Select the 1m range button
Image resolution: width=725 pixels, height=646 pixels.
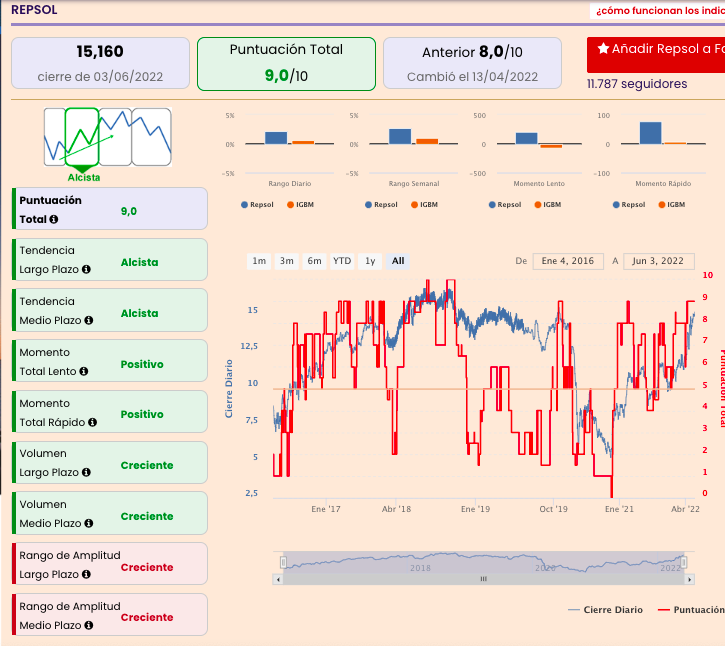[259, 261]
